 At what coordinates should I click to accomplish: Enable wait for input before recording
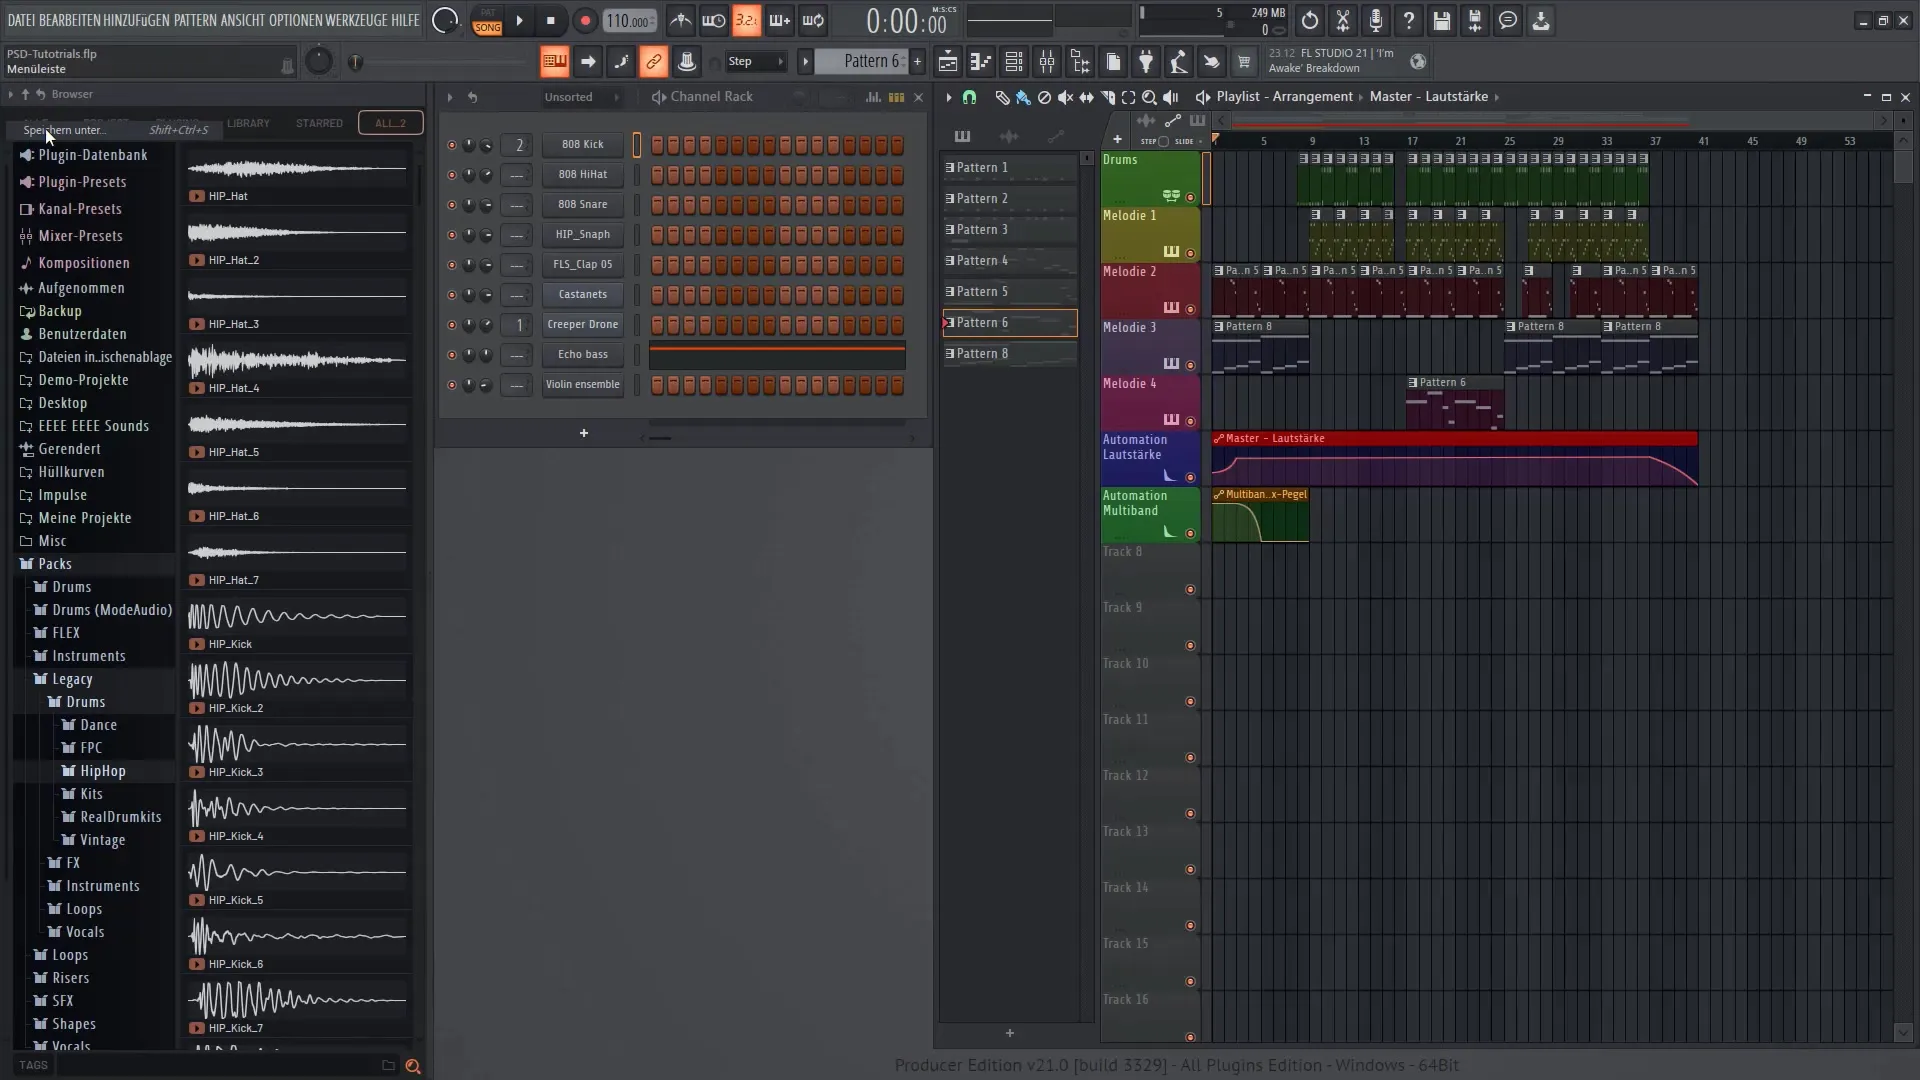point(713,21)
